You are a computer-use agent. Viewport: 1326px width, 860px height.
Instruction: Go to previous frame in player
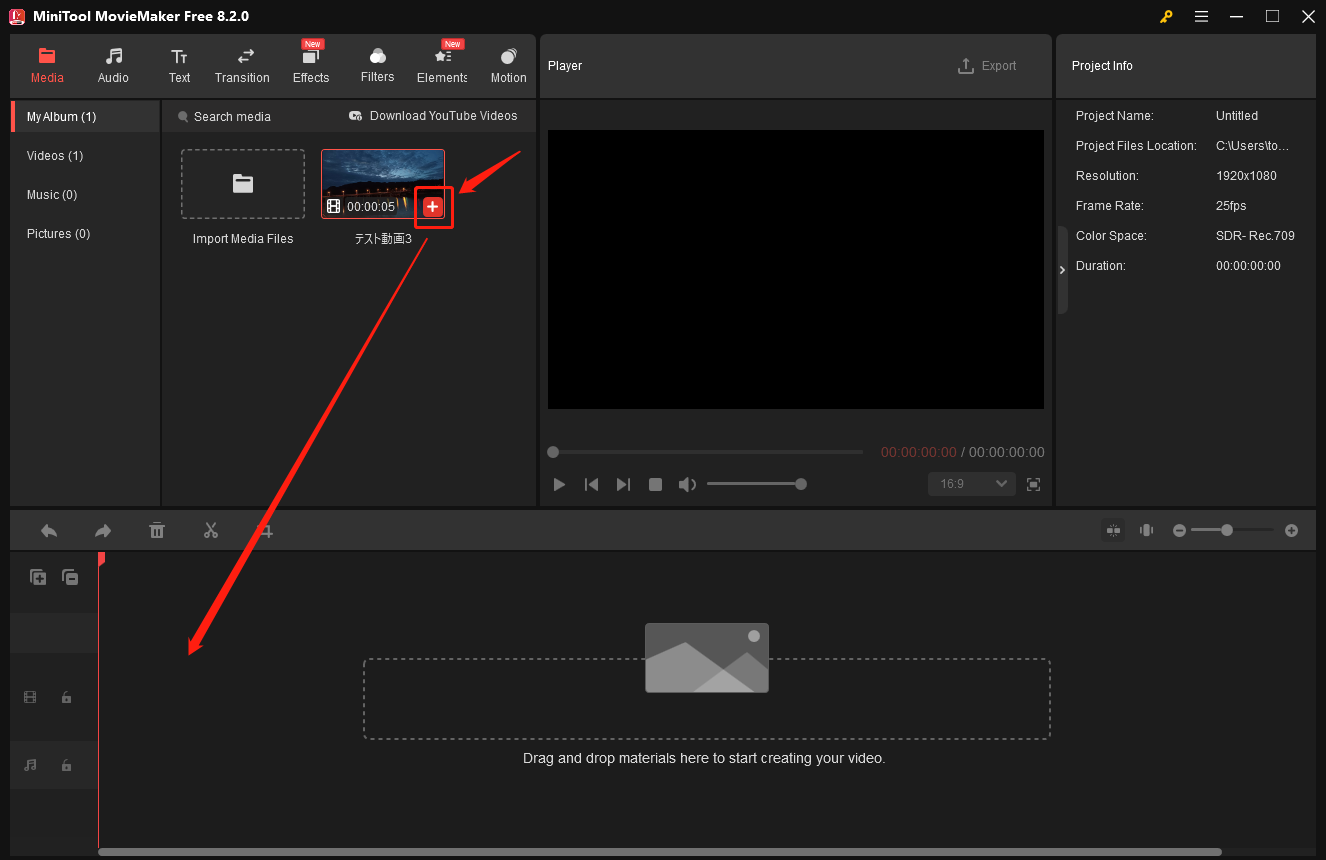(592, 484)
